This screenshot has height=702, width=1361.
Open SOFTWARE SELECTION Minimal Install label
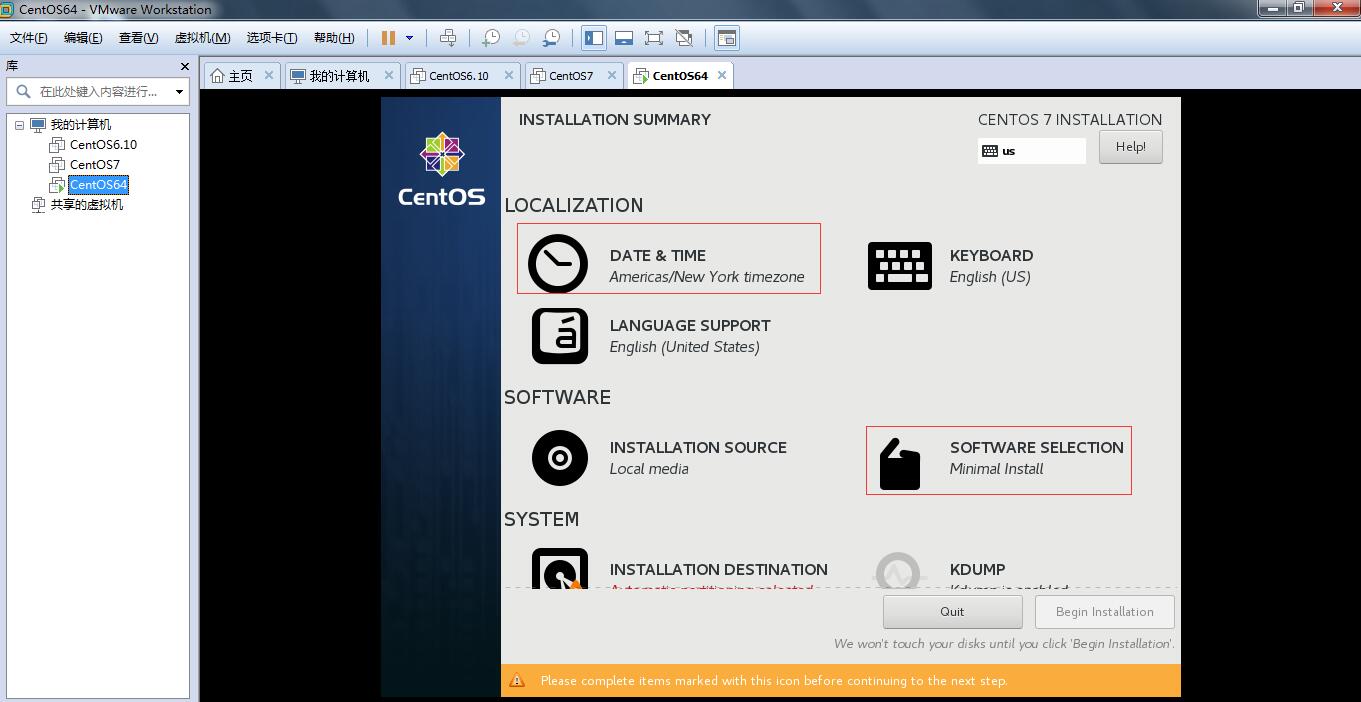pos(1037,458)
